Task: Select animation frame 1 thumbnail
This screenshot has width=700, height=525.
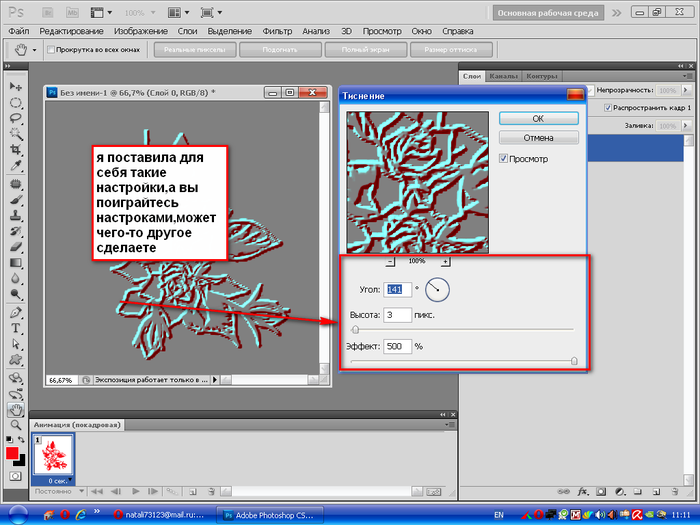Action: pos(53,455)
